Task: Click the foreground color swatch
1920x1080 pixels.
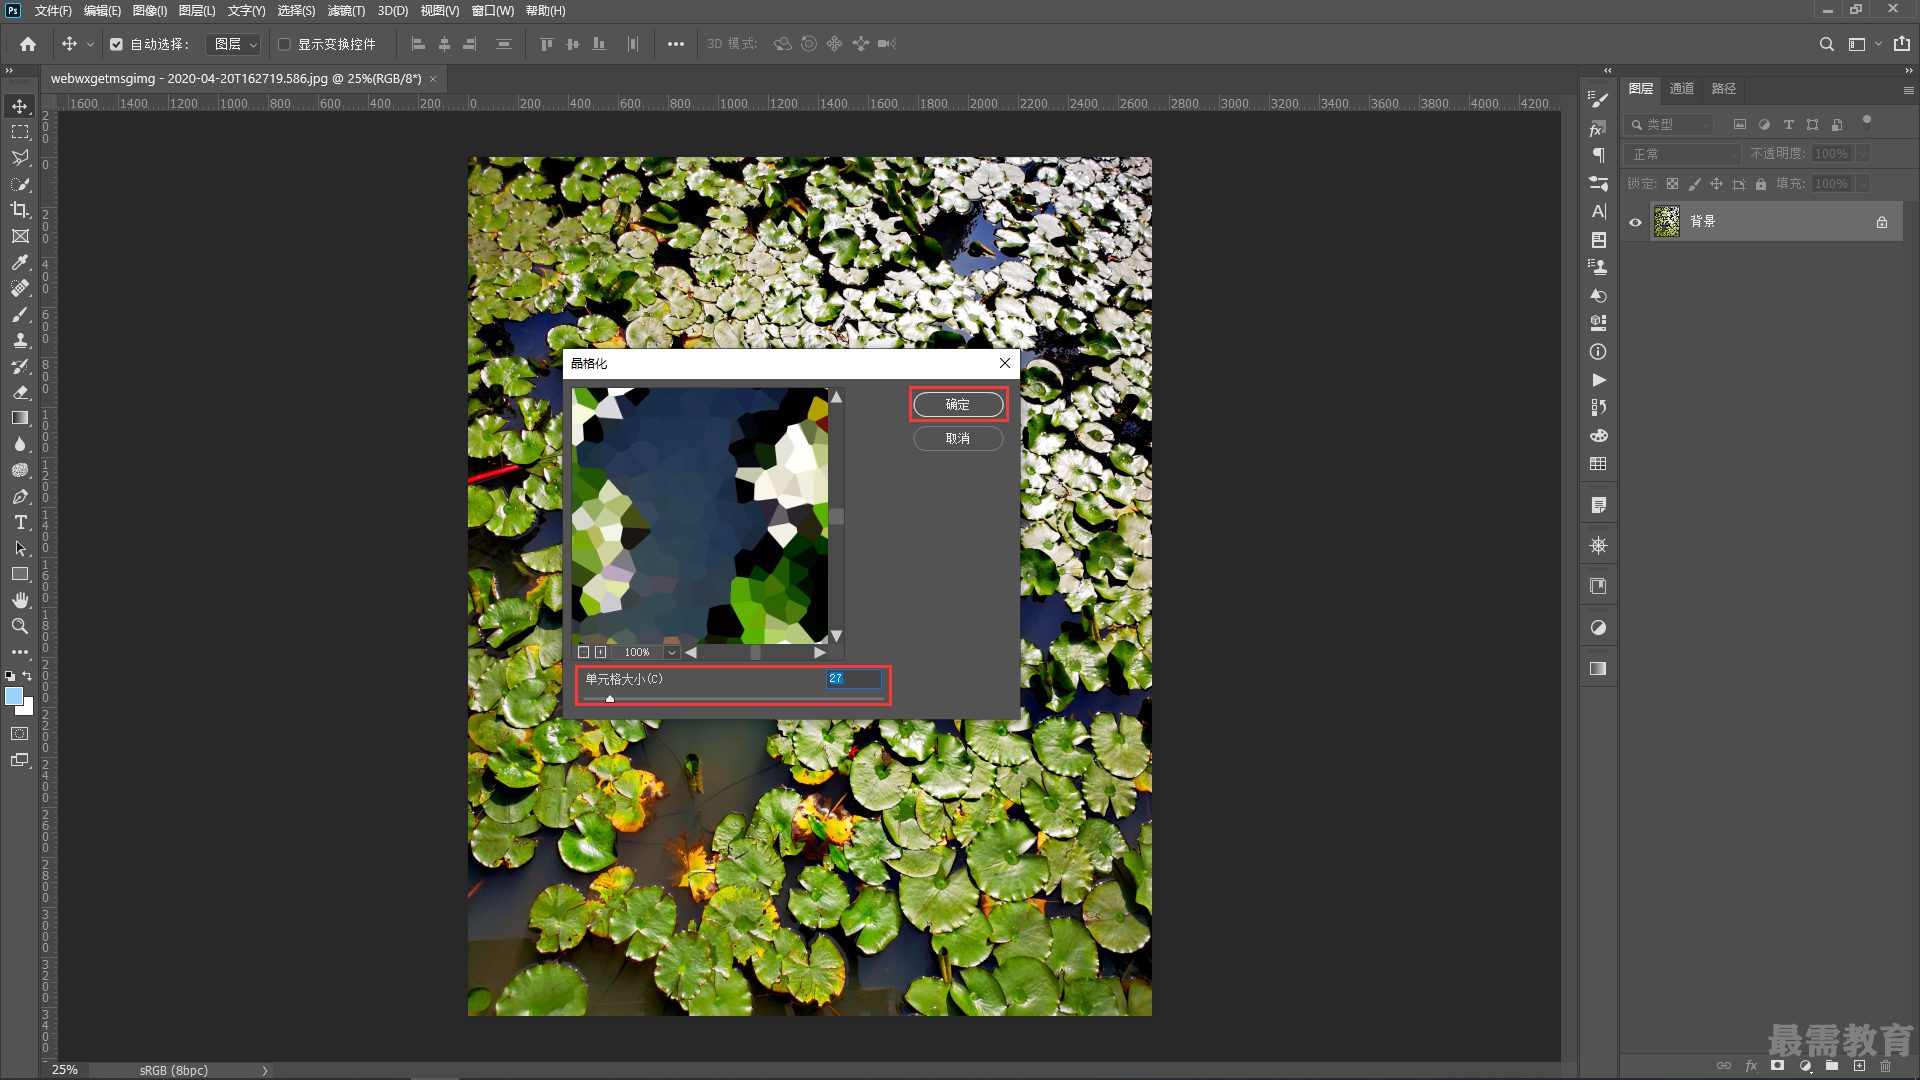Action: [14, 696]
